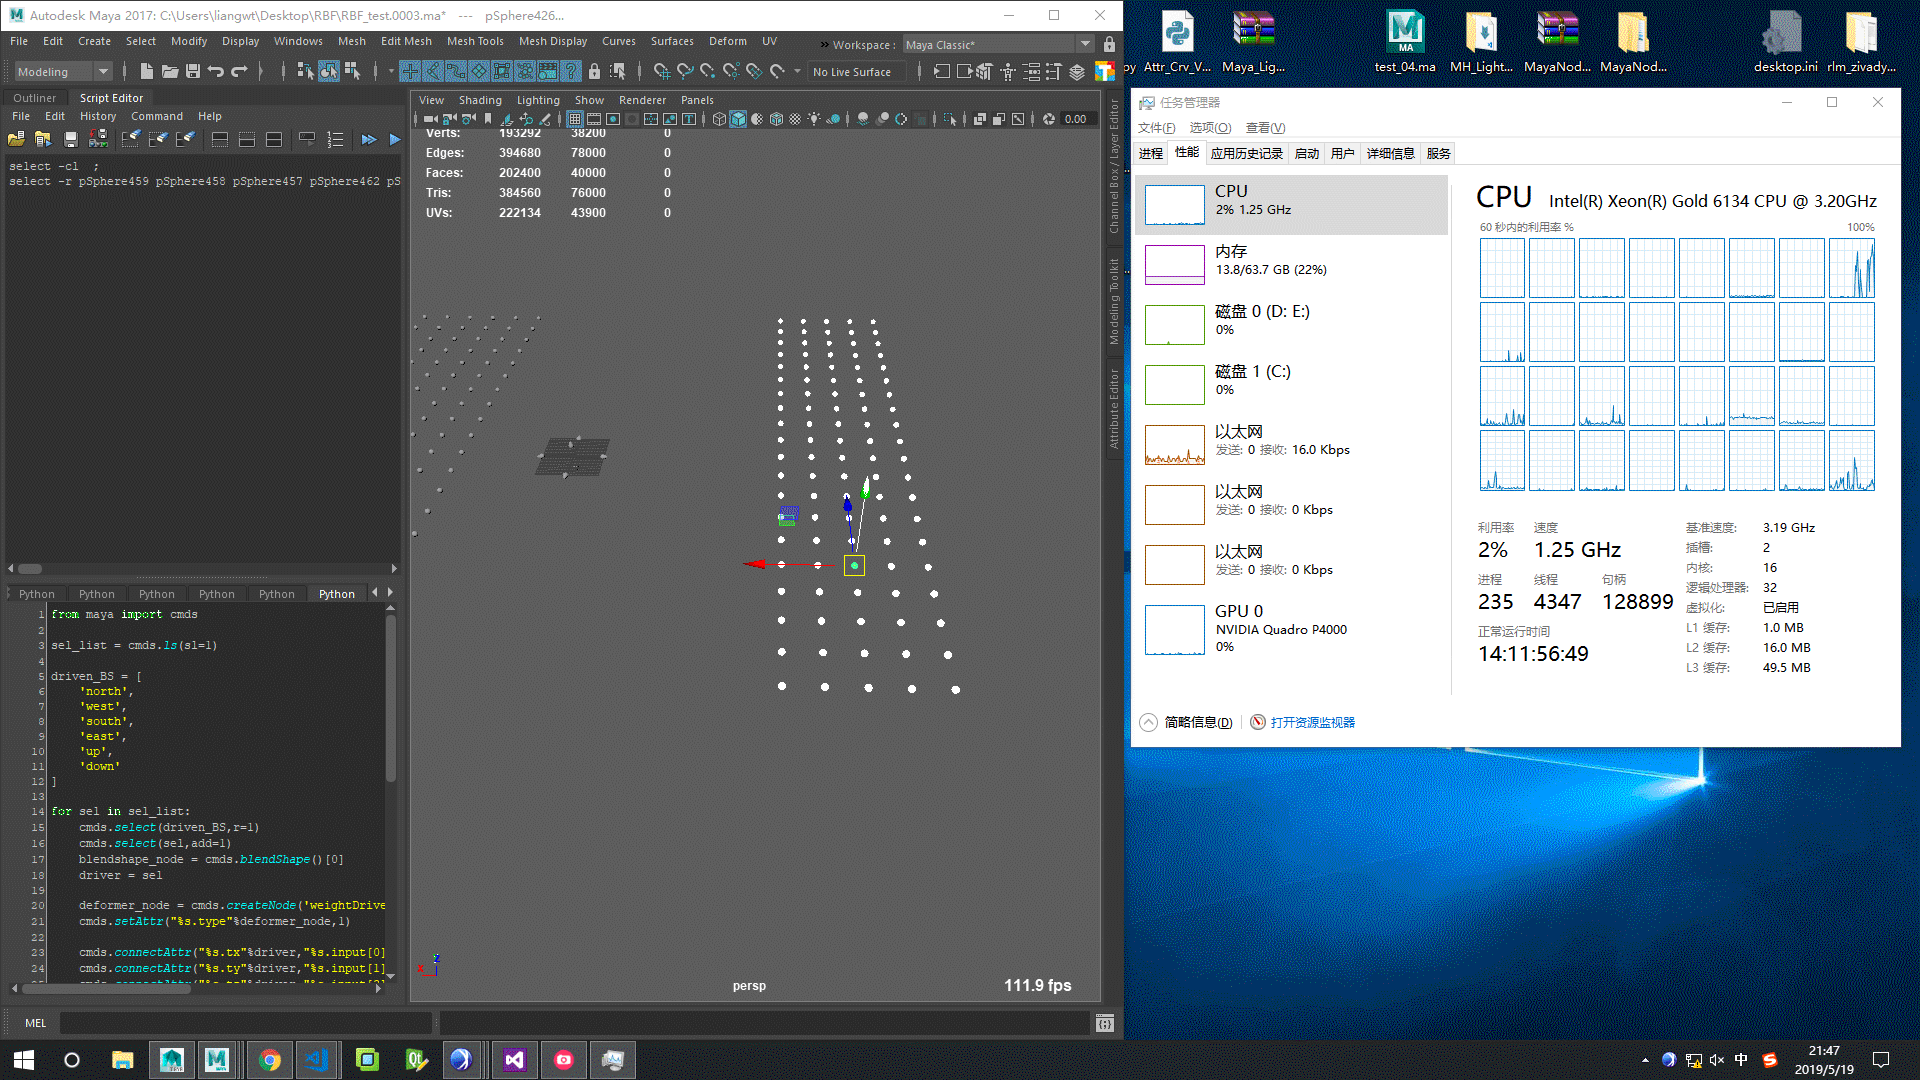
Task: Click the Undo arrow icon
Action: tap(216, 71)
